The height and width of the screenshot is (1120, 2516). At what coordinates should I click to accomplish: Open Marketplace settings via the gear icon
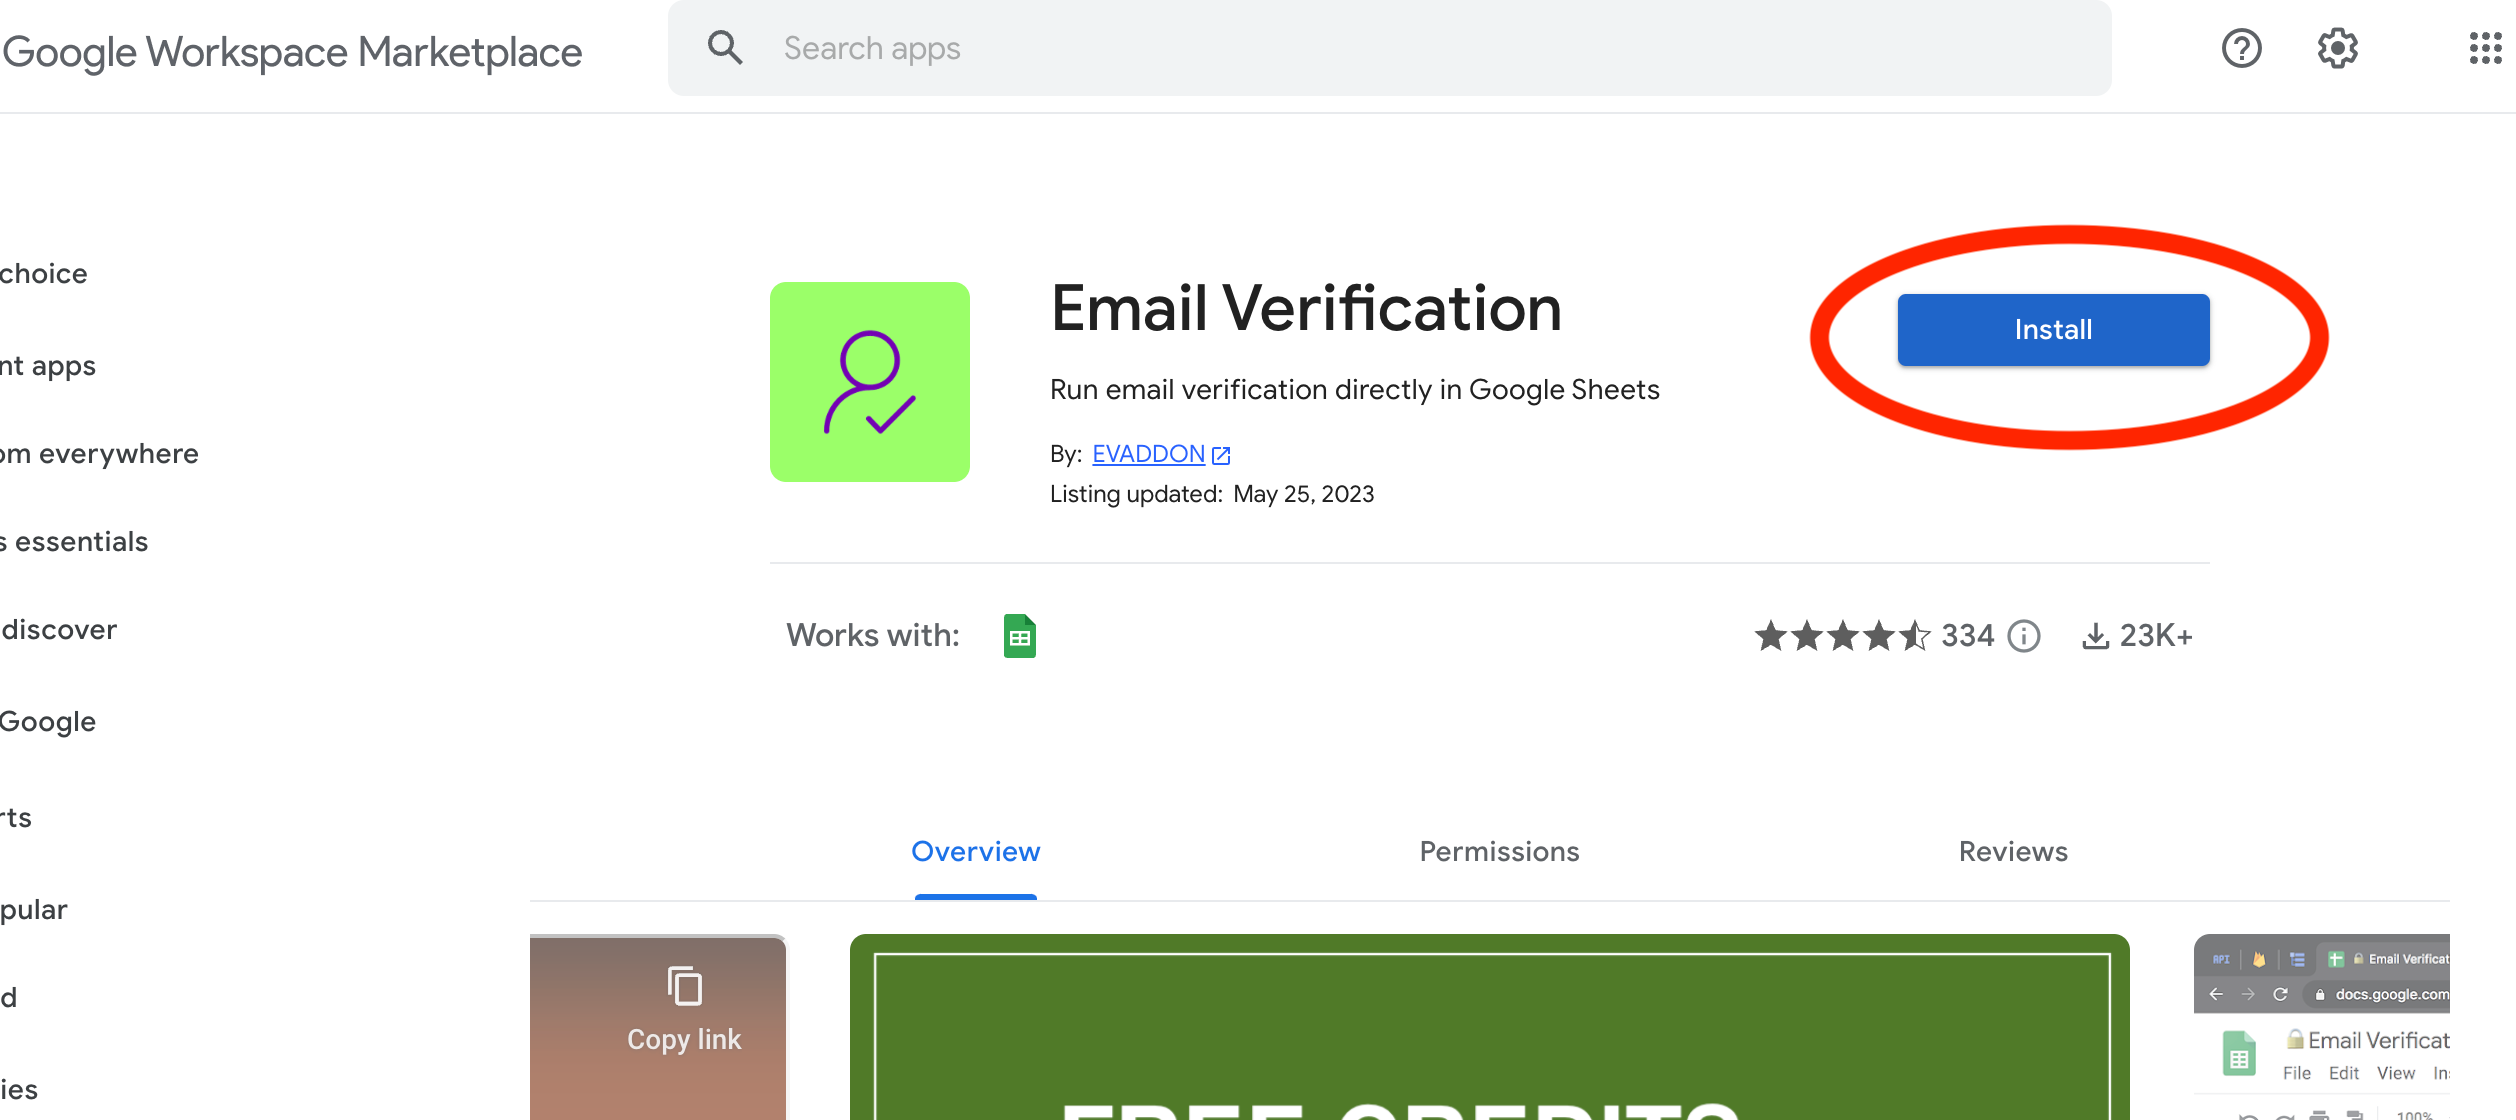2337,47
